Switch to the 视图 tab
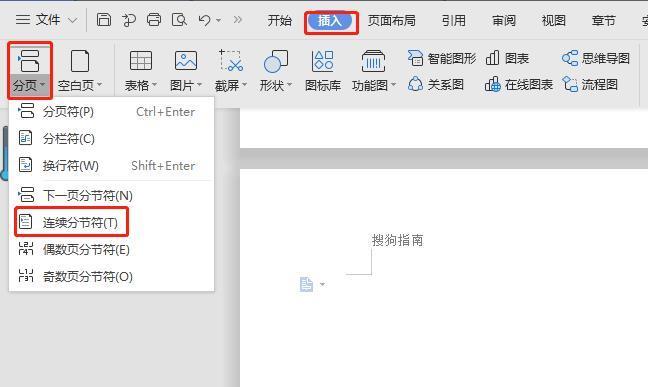This screenshot has width=648, height=387. point(553,20)
